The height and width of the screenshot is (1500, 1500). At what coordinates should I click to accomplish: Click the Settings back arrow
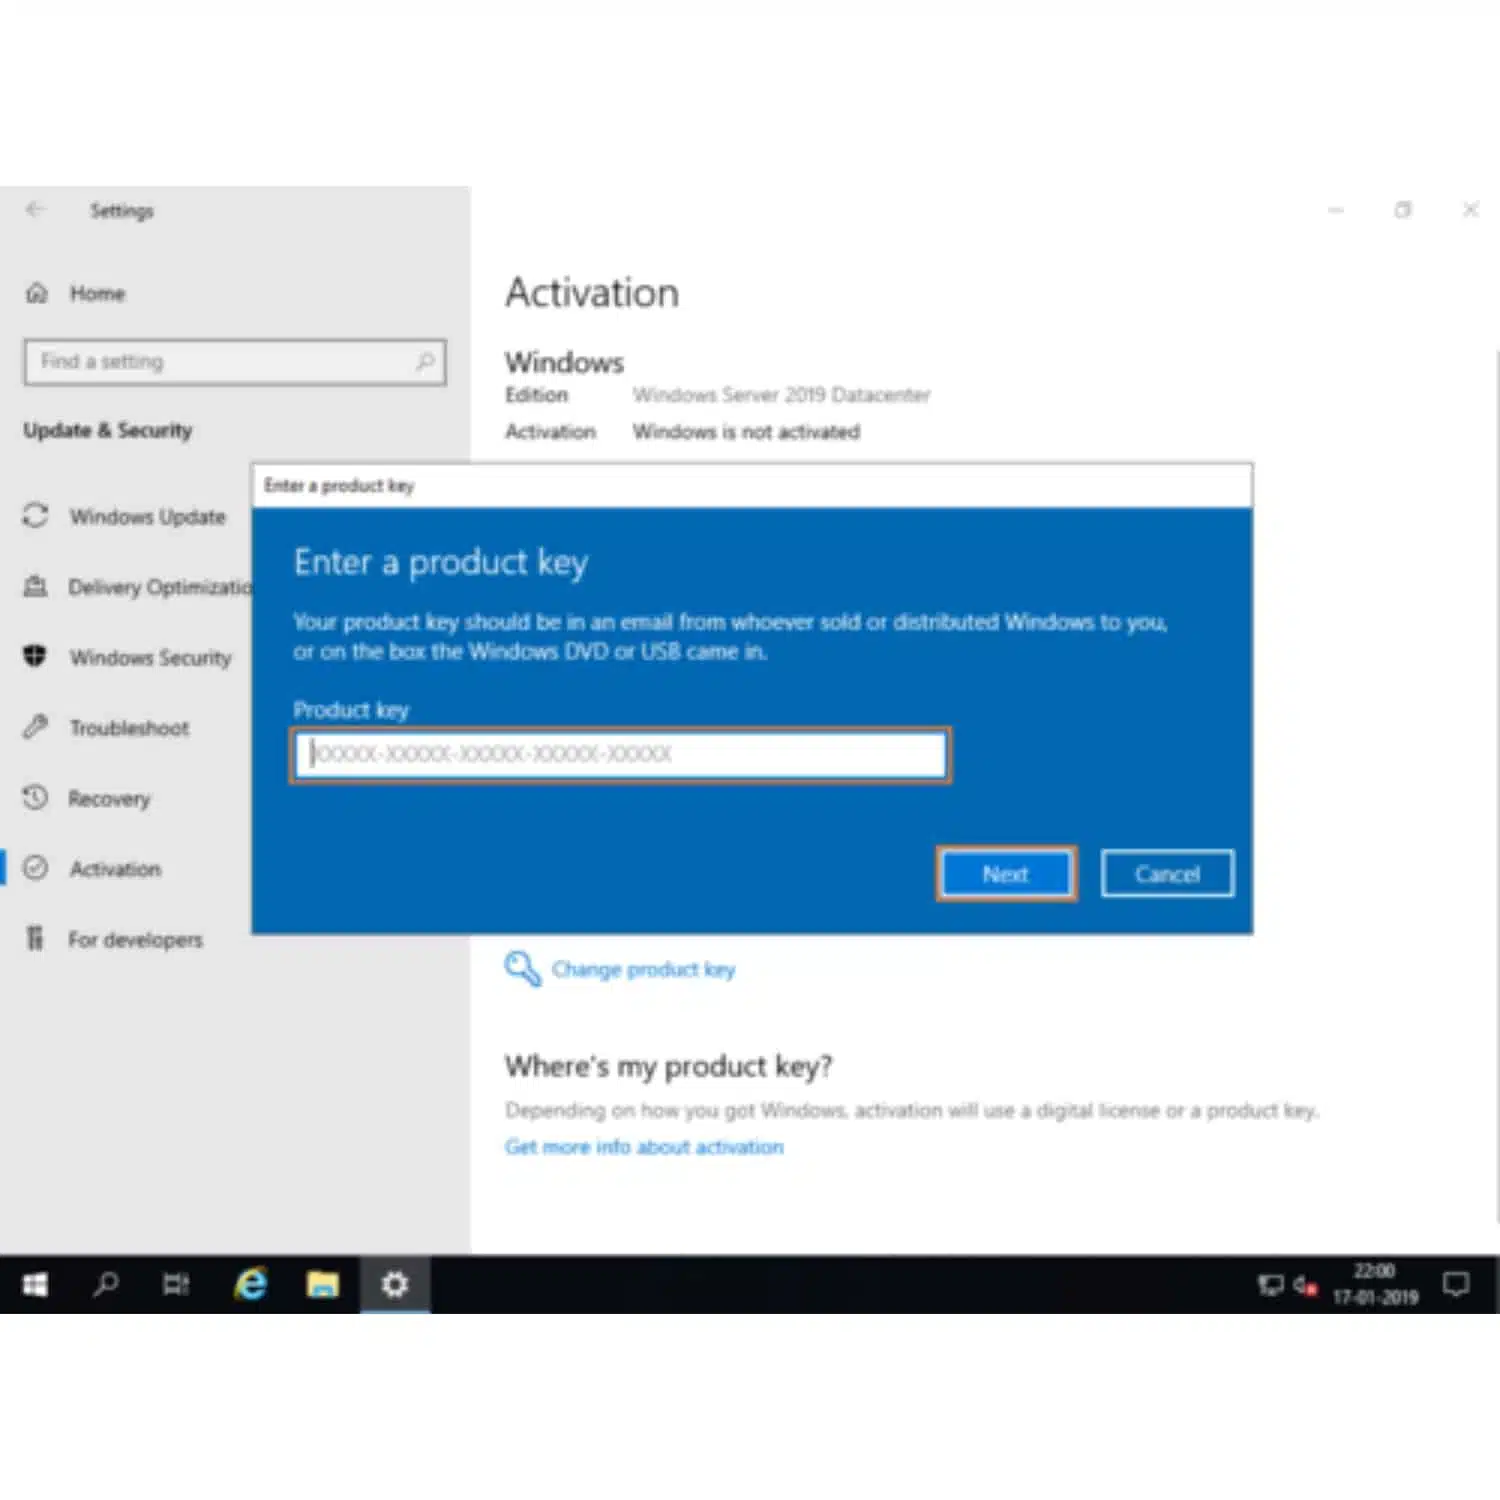36,210
